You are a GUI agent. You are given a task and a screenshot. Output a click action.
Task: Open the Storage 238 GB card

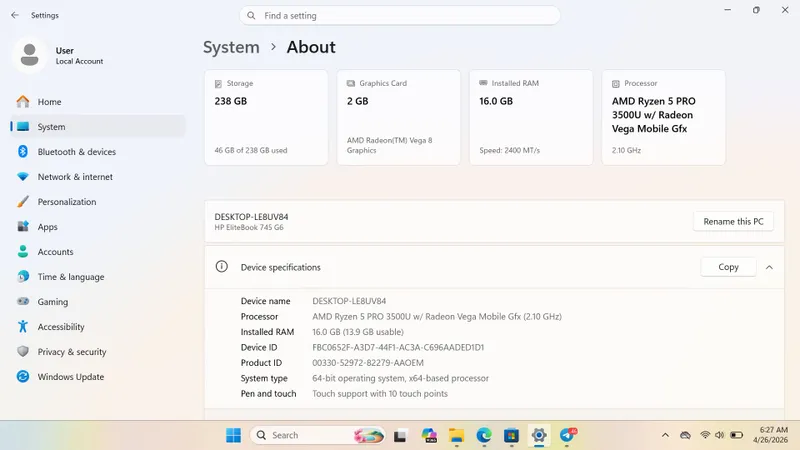tap(266, 117)
